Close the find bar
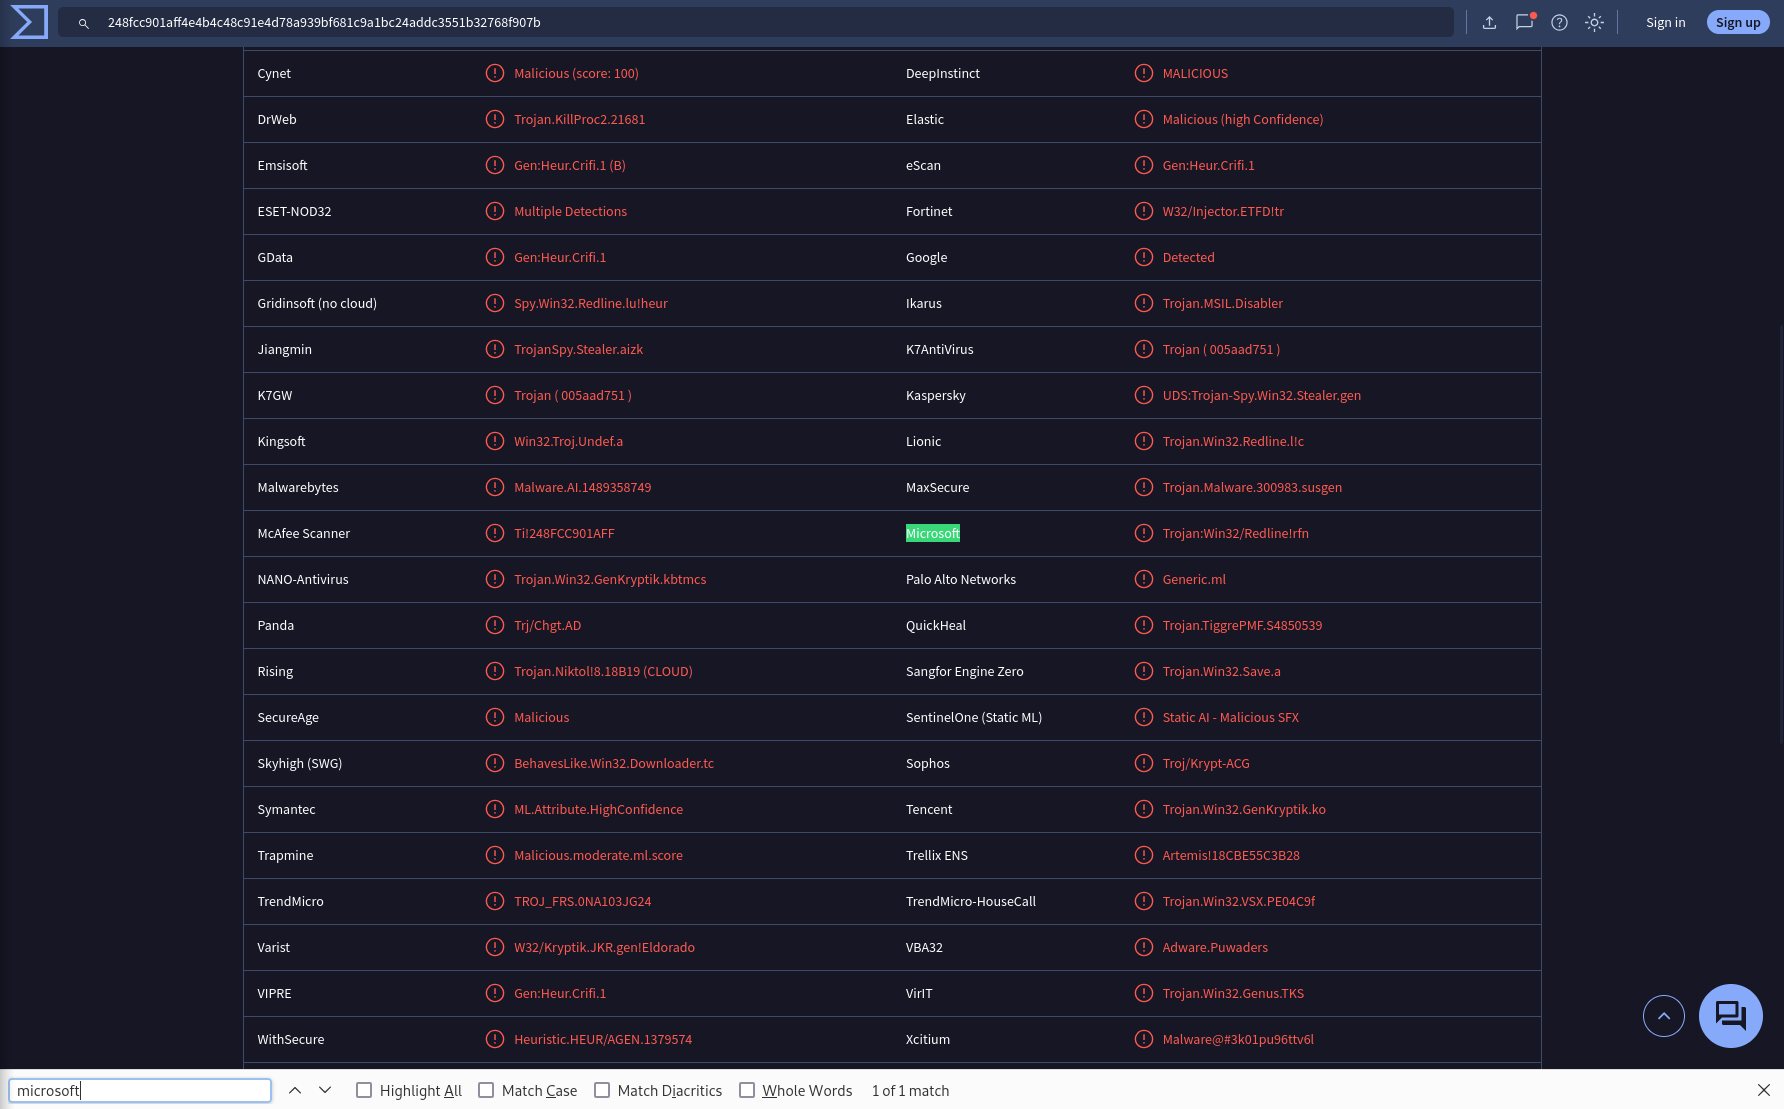The height and width of the screenshot is (1109, 1784). [x=1764, y=1090]
